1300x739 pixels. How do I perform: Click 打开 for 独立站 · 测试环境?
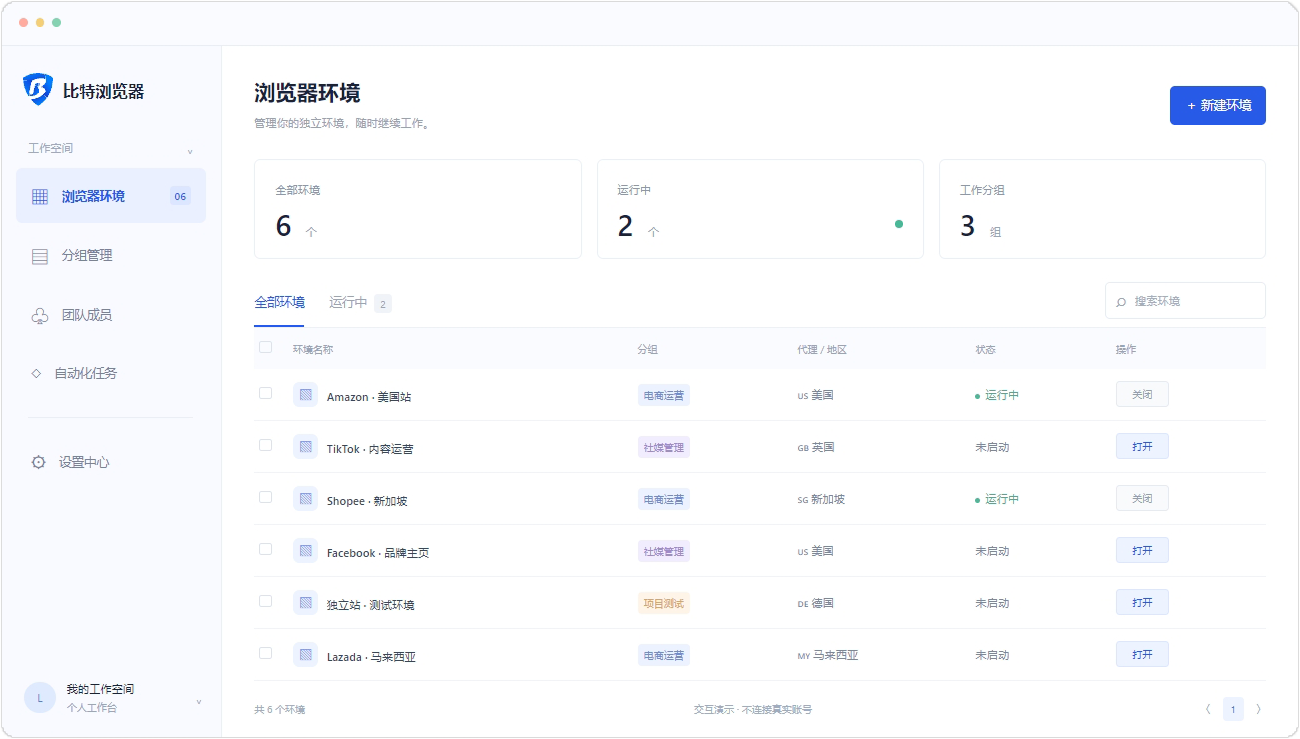click(1142, 602)
